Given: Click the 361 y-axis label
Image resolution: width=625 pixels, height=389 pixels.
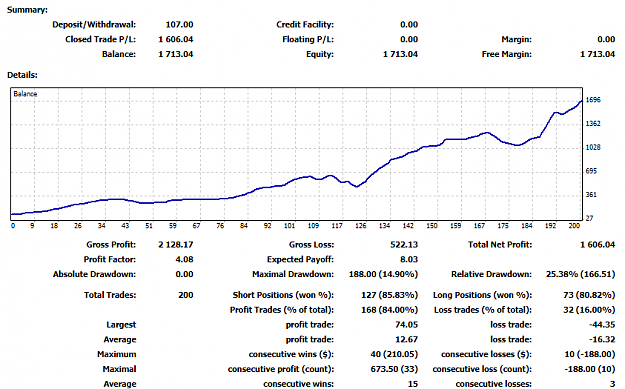Looking at the screenshot, I should point(591,194).
